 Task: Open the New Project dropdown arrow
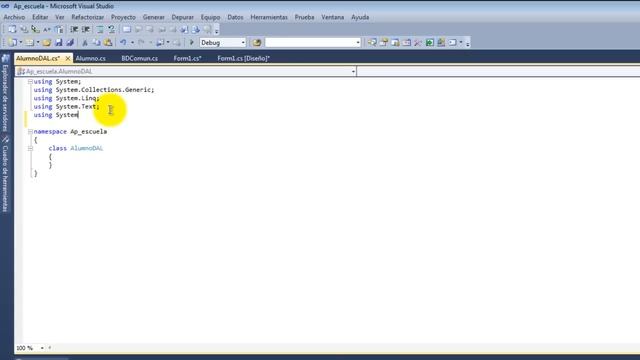point(20,42)
